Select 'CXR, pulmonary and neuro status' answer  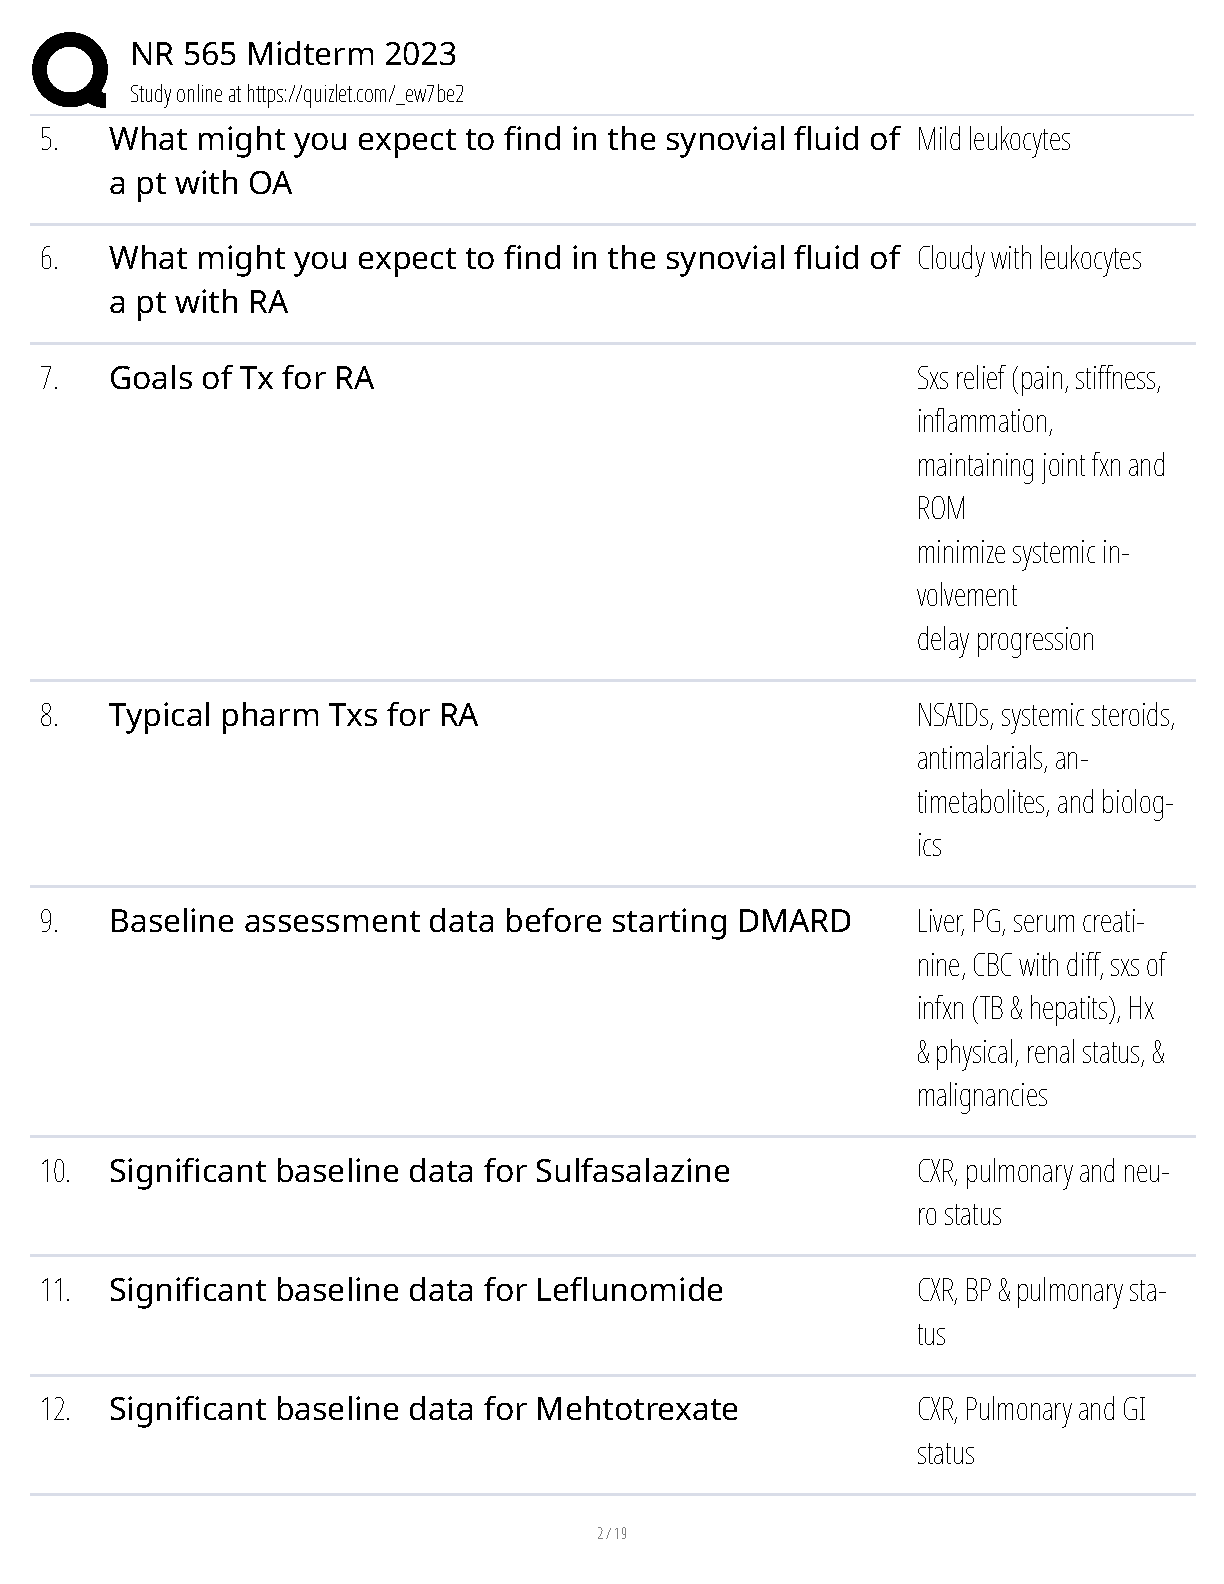coord(1042,1193)
